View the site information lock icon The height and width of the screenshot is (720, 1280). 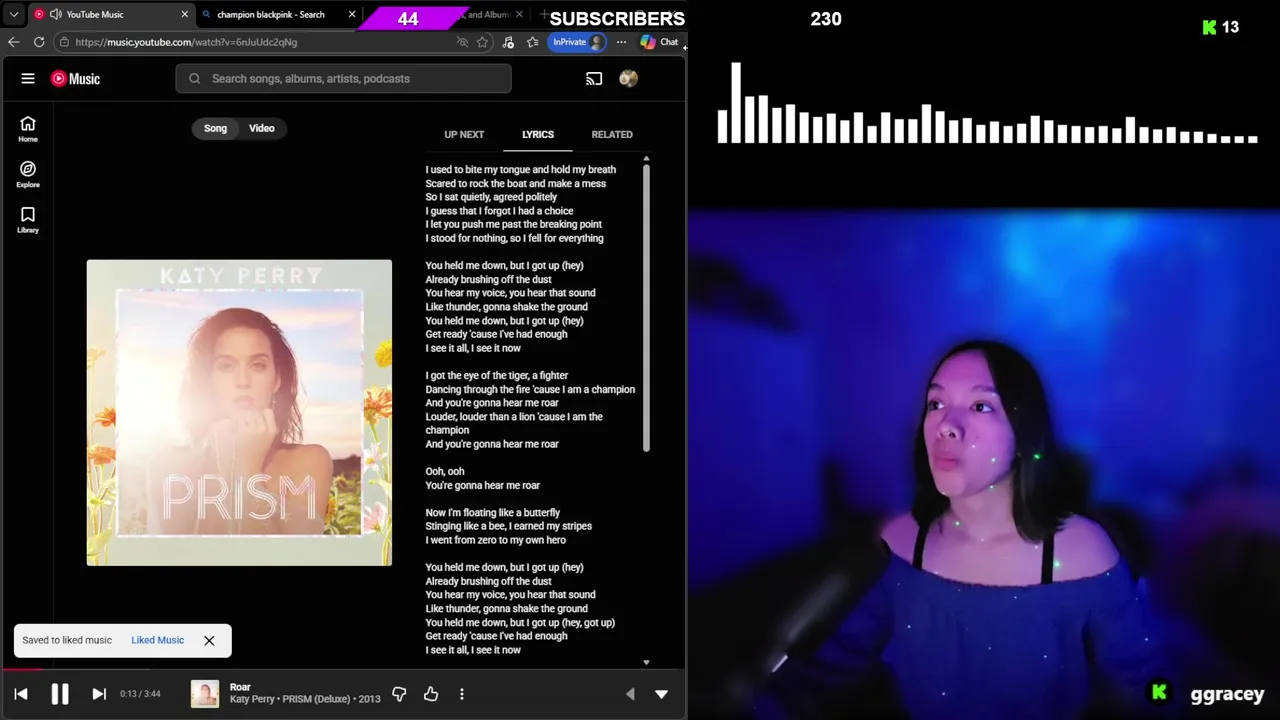pyautogui.click(x=64, y=42)
